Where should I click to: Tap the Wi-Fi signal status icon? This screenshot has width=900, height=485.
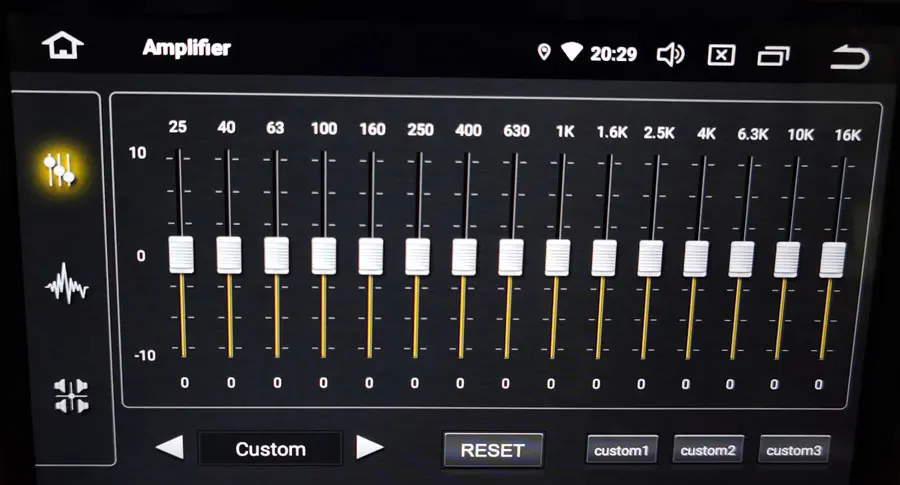click(572, 52)
